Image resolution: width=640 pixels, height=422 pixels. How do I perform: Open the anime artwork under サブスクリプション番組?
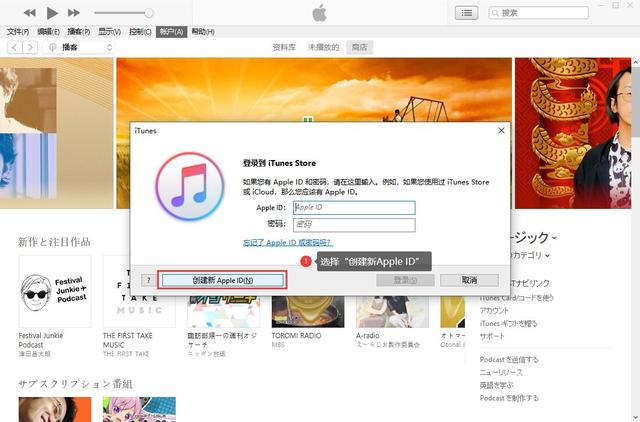139,409
